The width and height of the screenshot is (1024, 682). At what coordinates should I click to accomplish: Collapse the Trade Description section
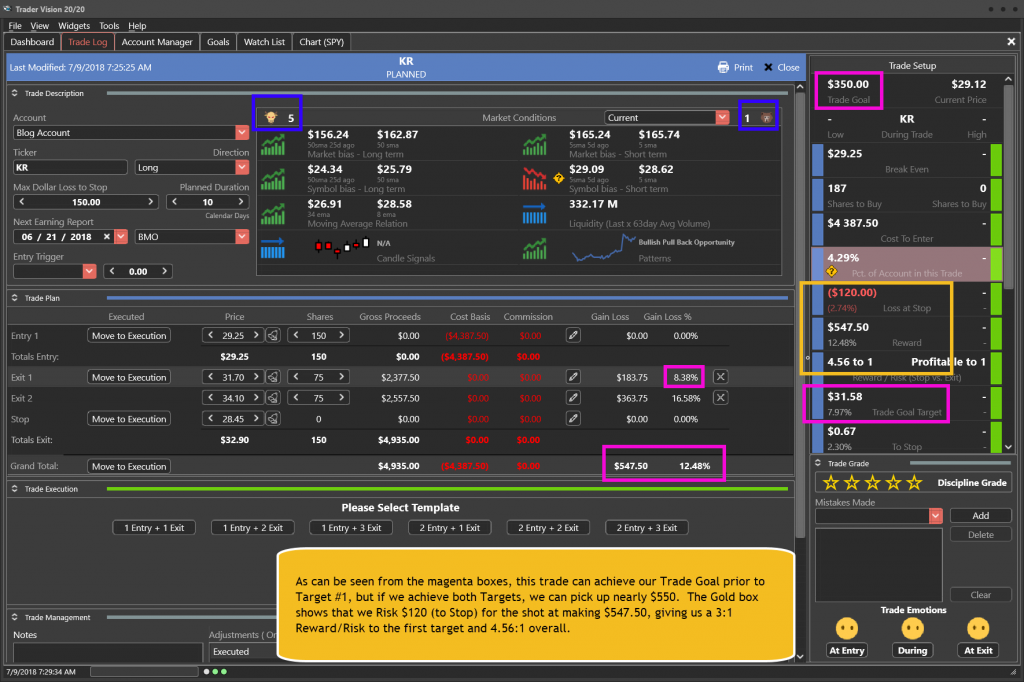click(15, 93)
